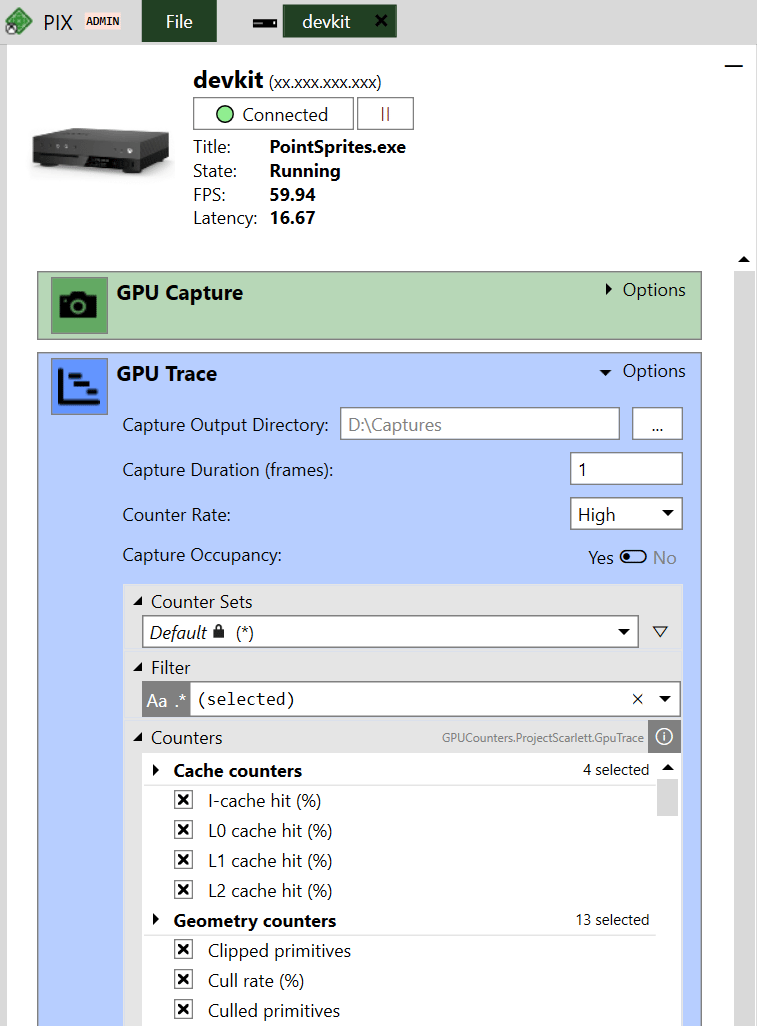Toggle the Capture Occupancy switch
Screen dimensions: 757x1026
pos(633,557)
